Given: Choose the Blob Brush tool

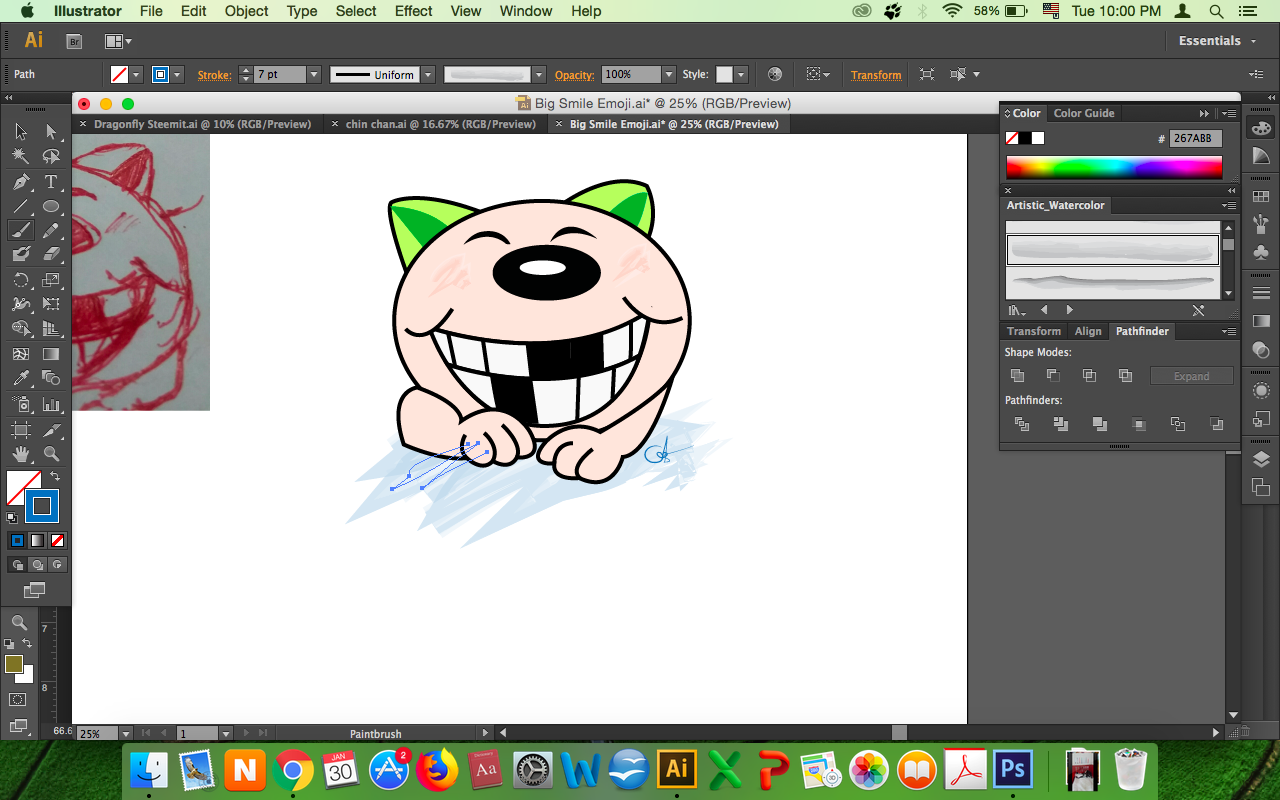Looking at the screenshot, I should [21, 254].
